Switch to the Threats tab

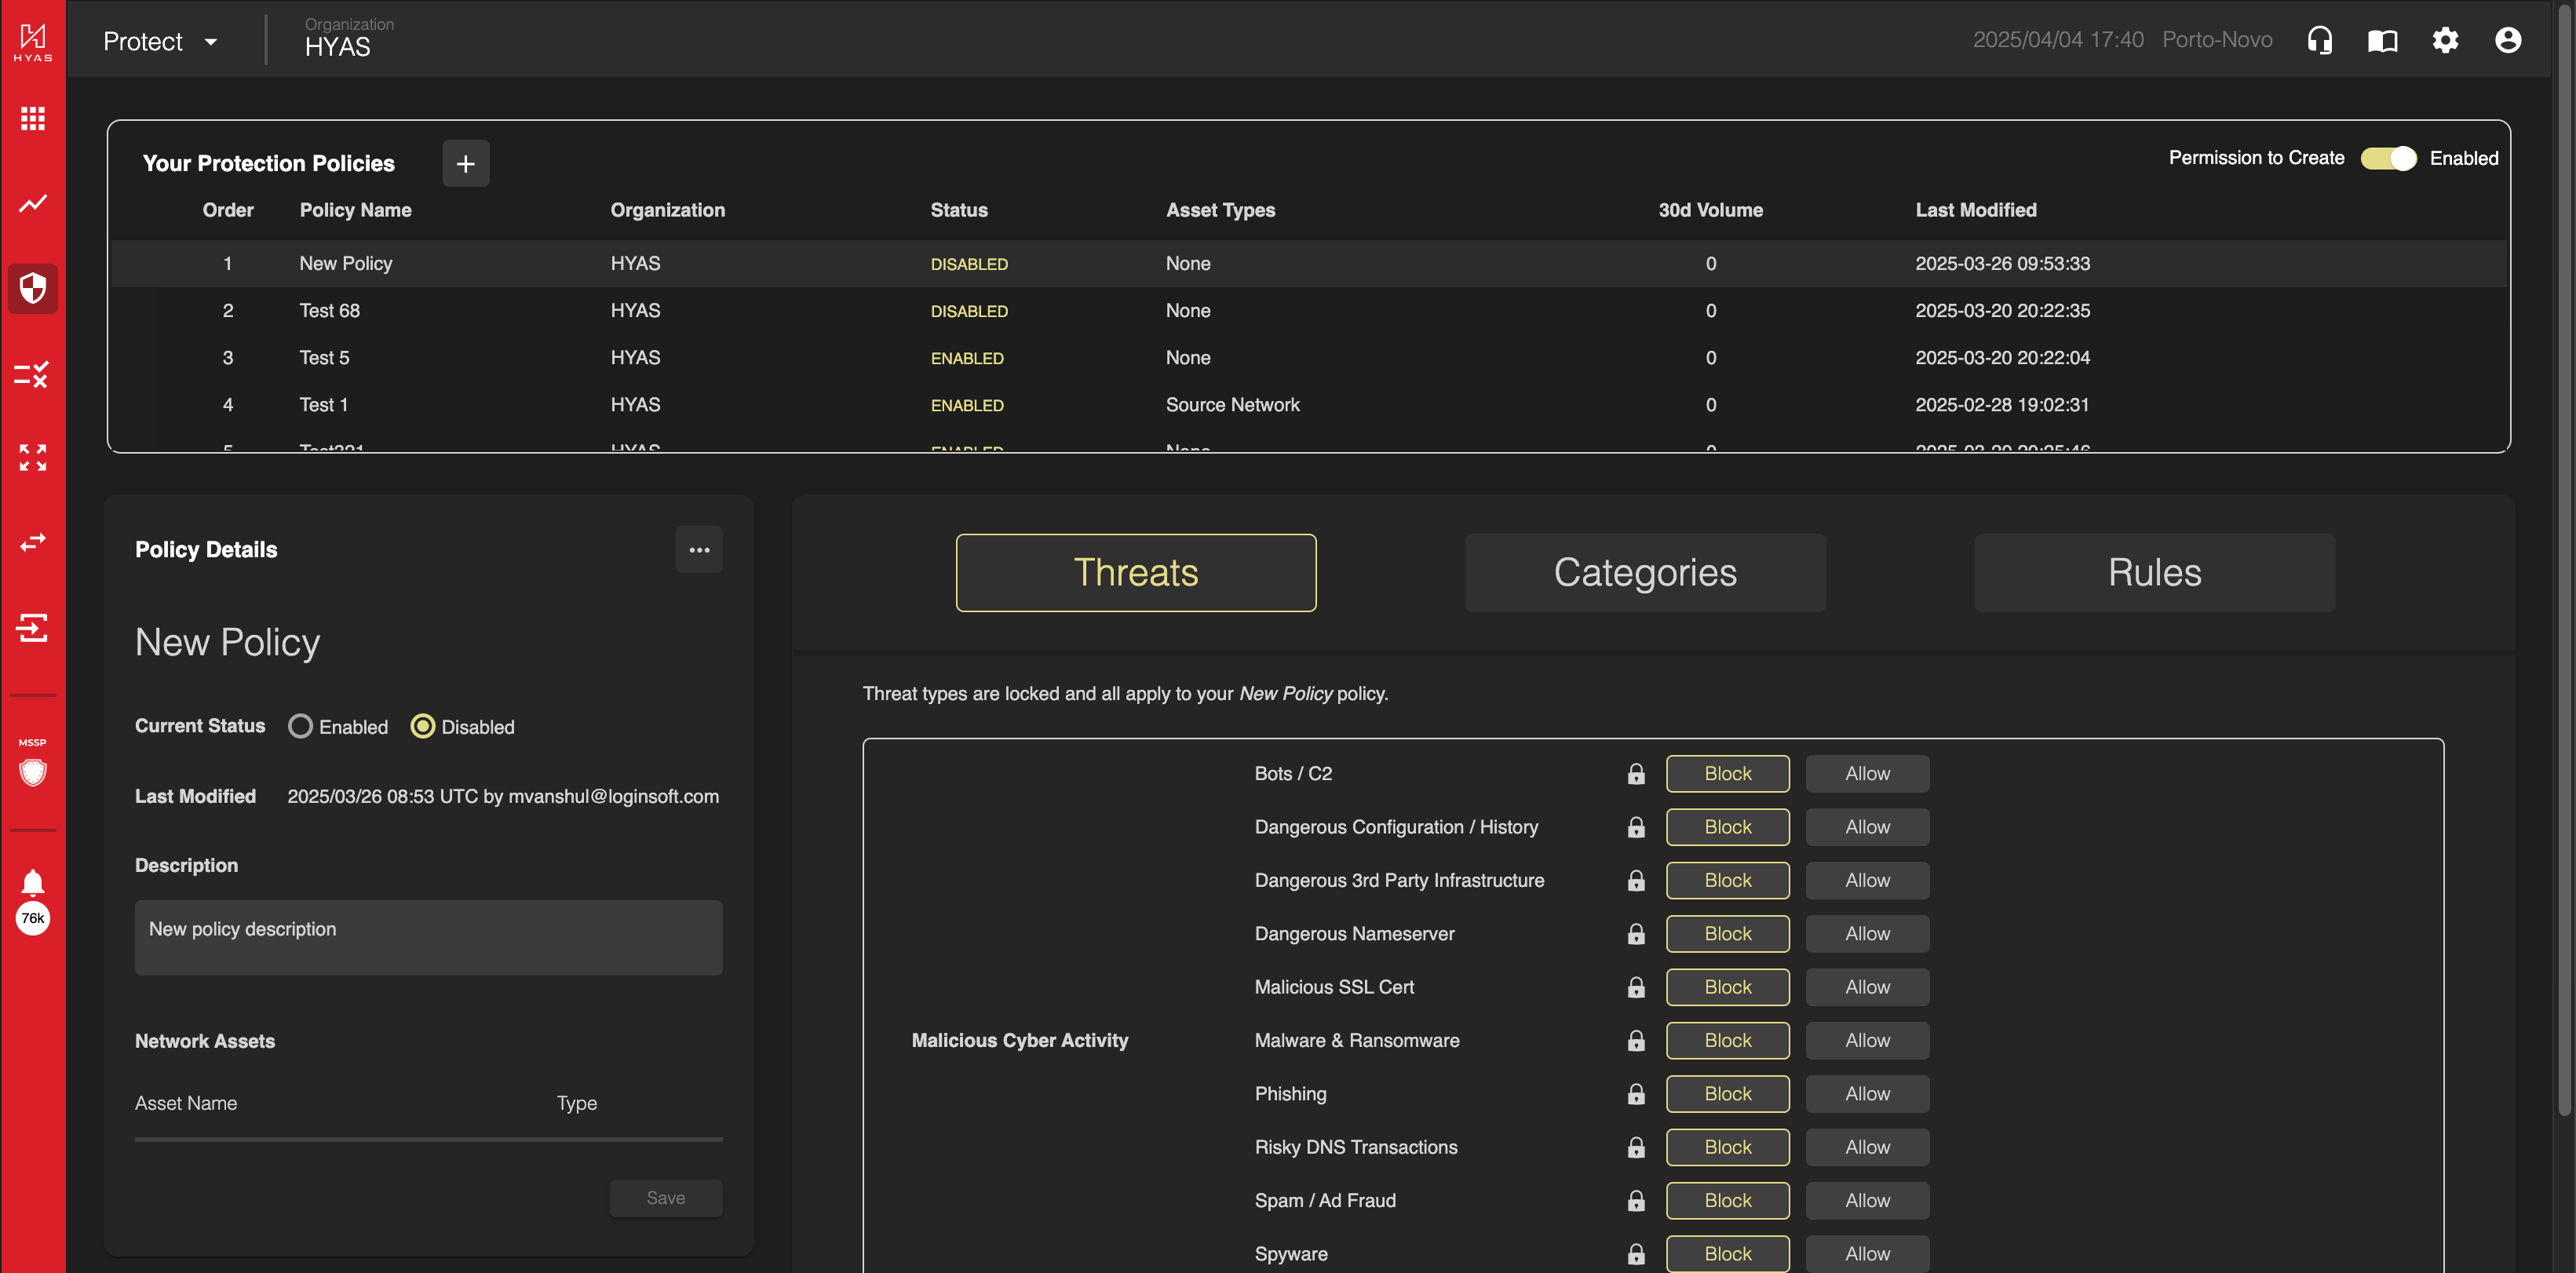click(1136, 572)
